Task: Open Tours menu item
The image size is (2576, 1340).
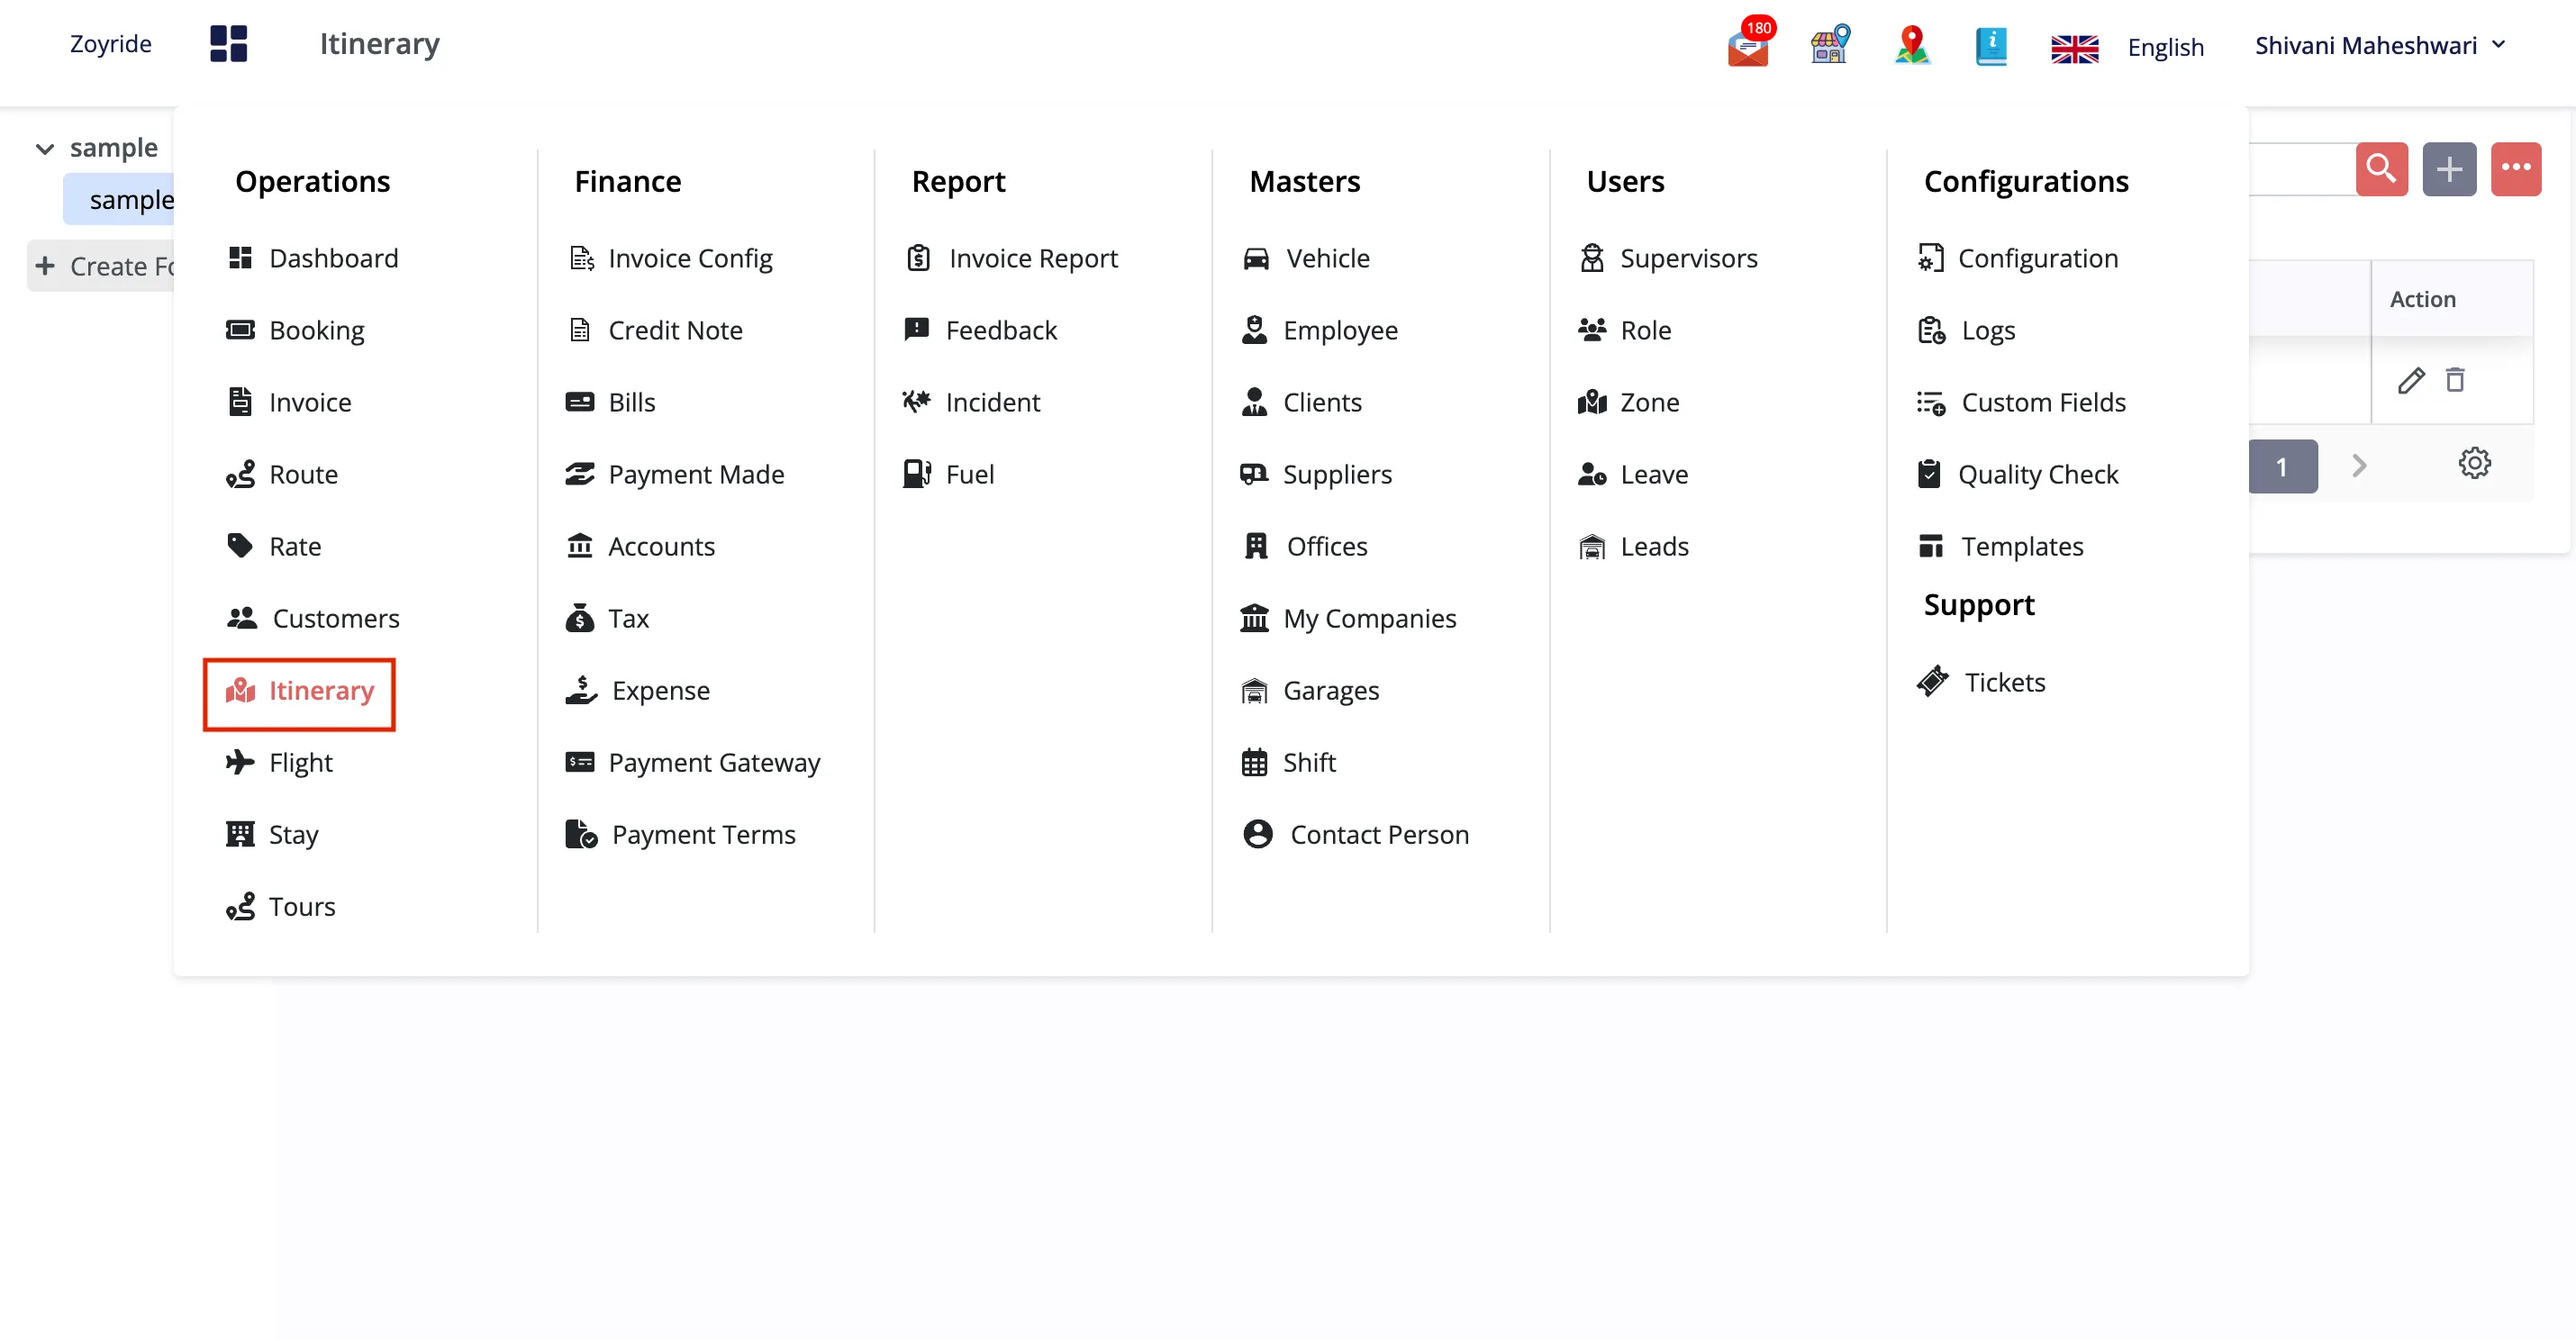Action: coord(282,906)
